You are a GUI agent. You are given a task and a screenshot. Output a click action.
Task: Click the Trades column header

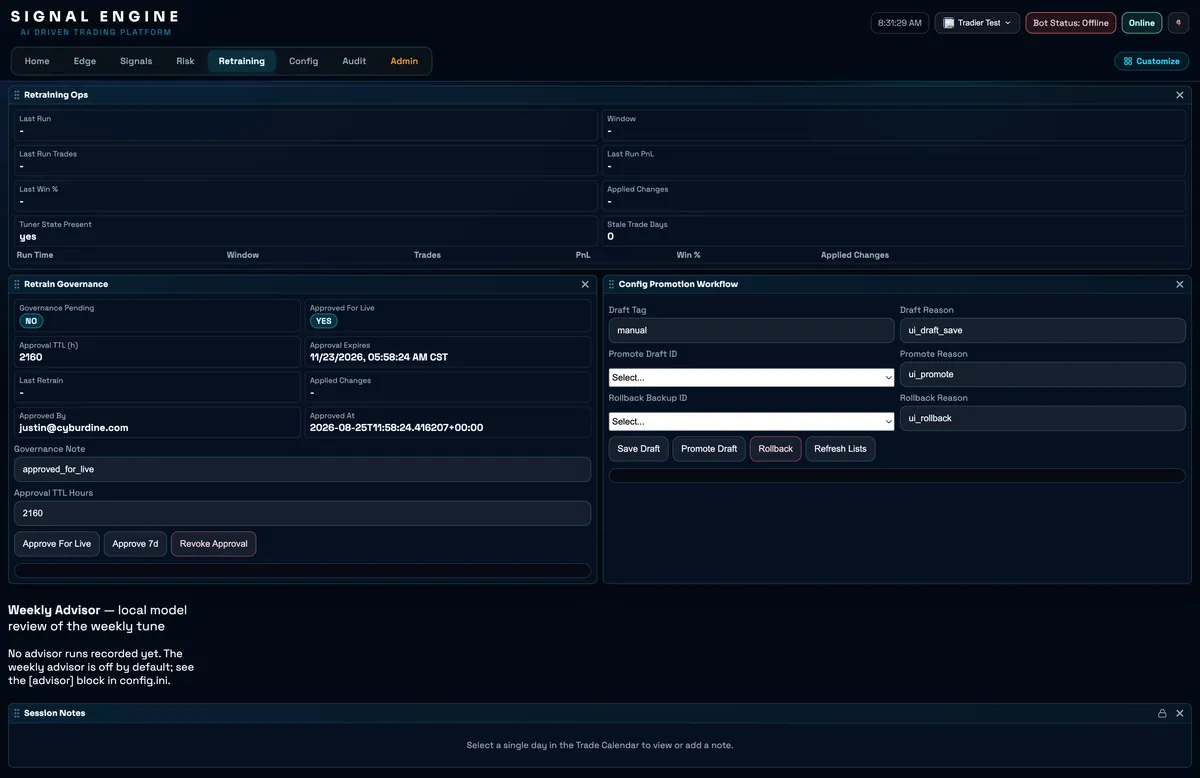click(427, 255)
